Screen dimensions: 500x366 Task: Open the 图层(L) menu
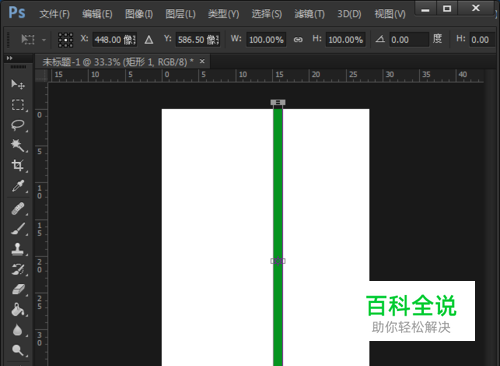click(180, 14)
